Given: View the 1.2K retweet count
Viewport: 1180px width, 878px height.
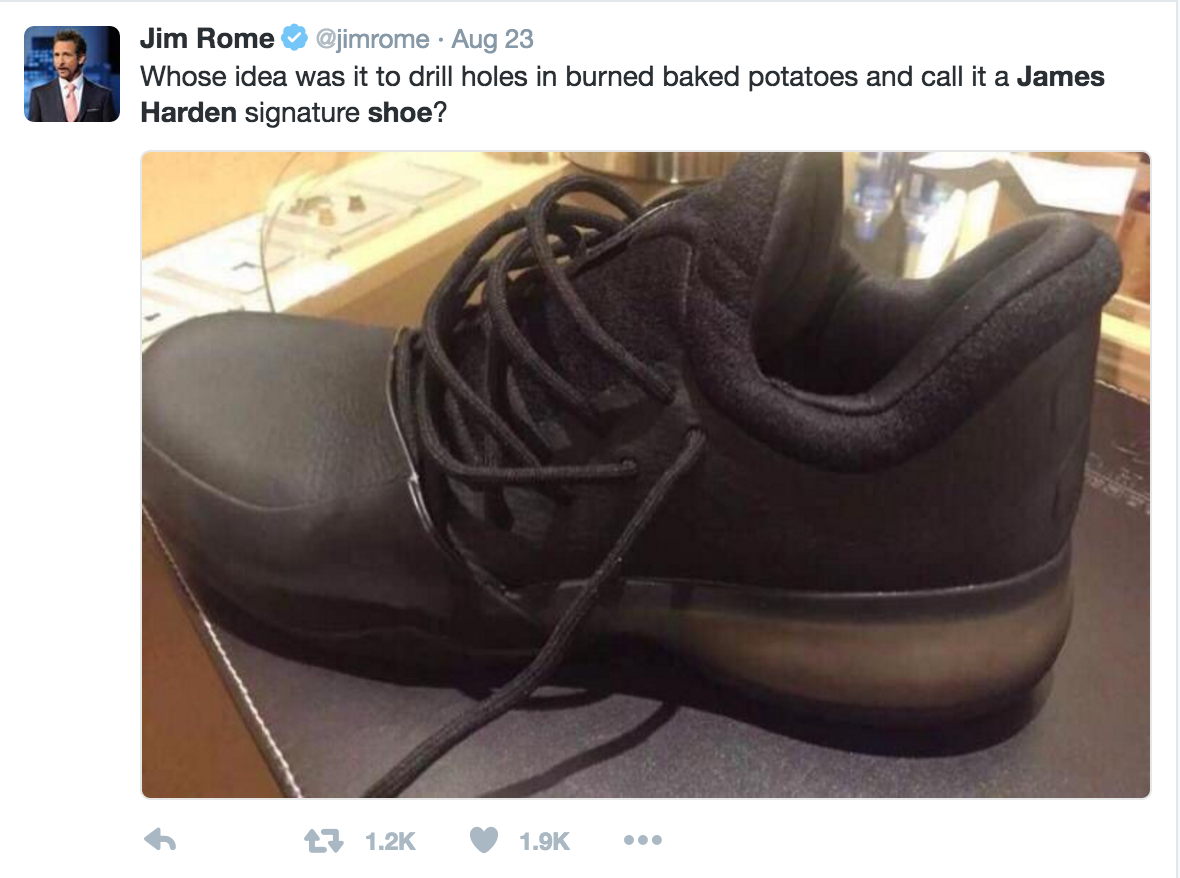Looking at the screenshot, I should (x=390, y=841).
